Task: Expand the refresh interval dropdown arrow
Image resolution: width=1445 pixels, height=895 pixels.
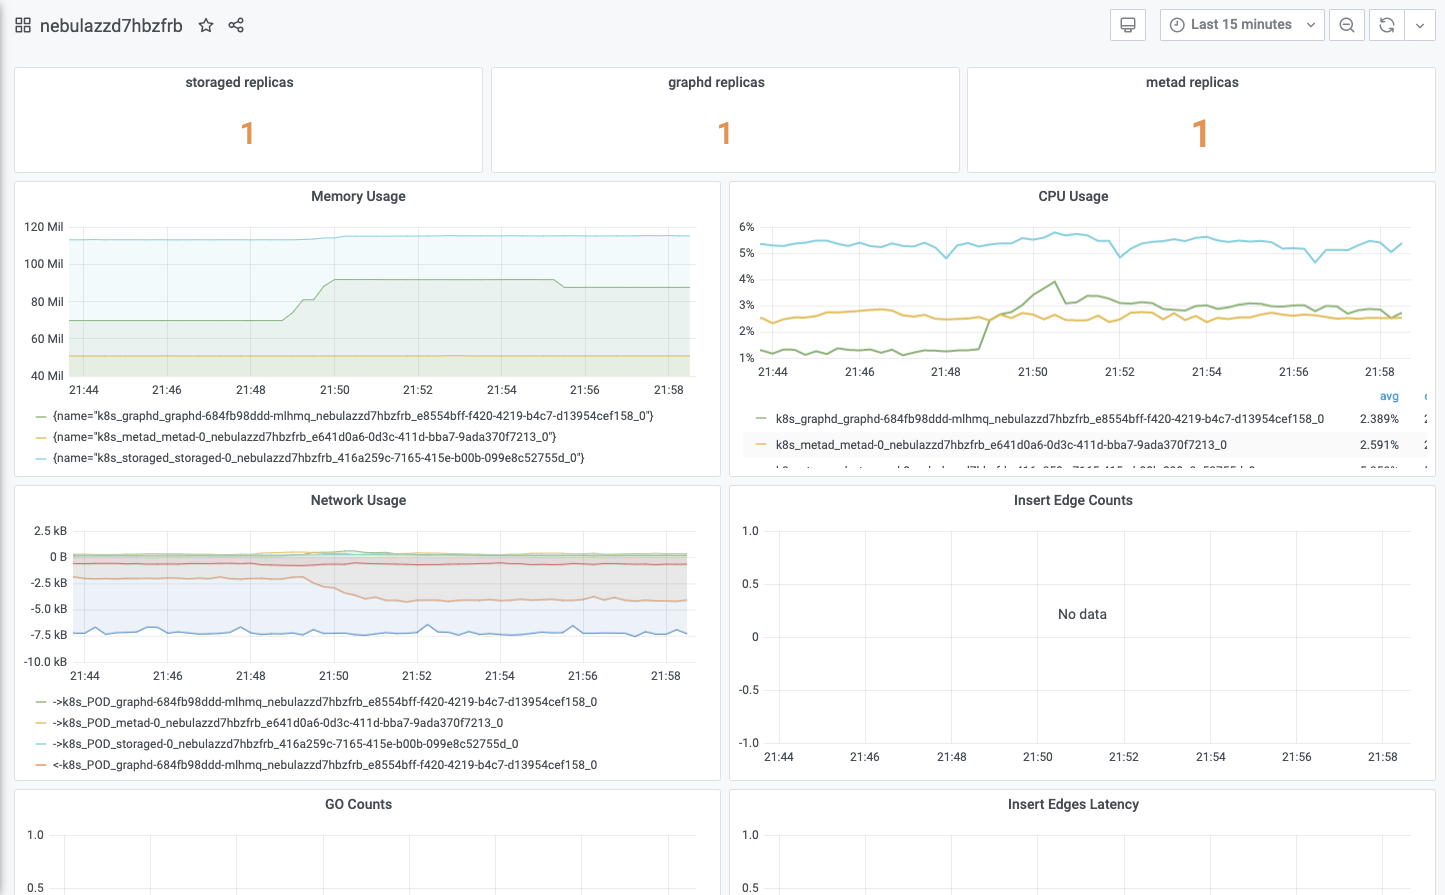Action: coord(1420,25)
